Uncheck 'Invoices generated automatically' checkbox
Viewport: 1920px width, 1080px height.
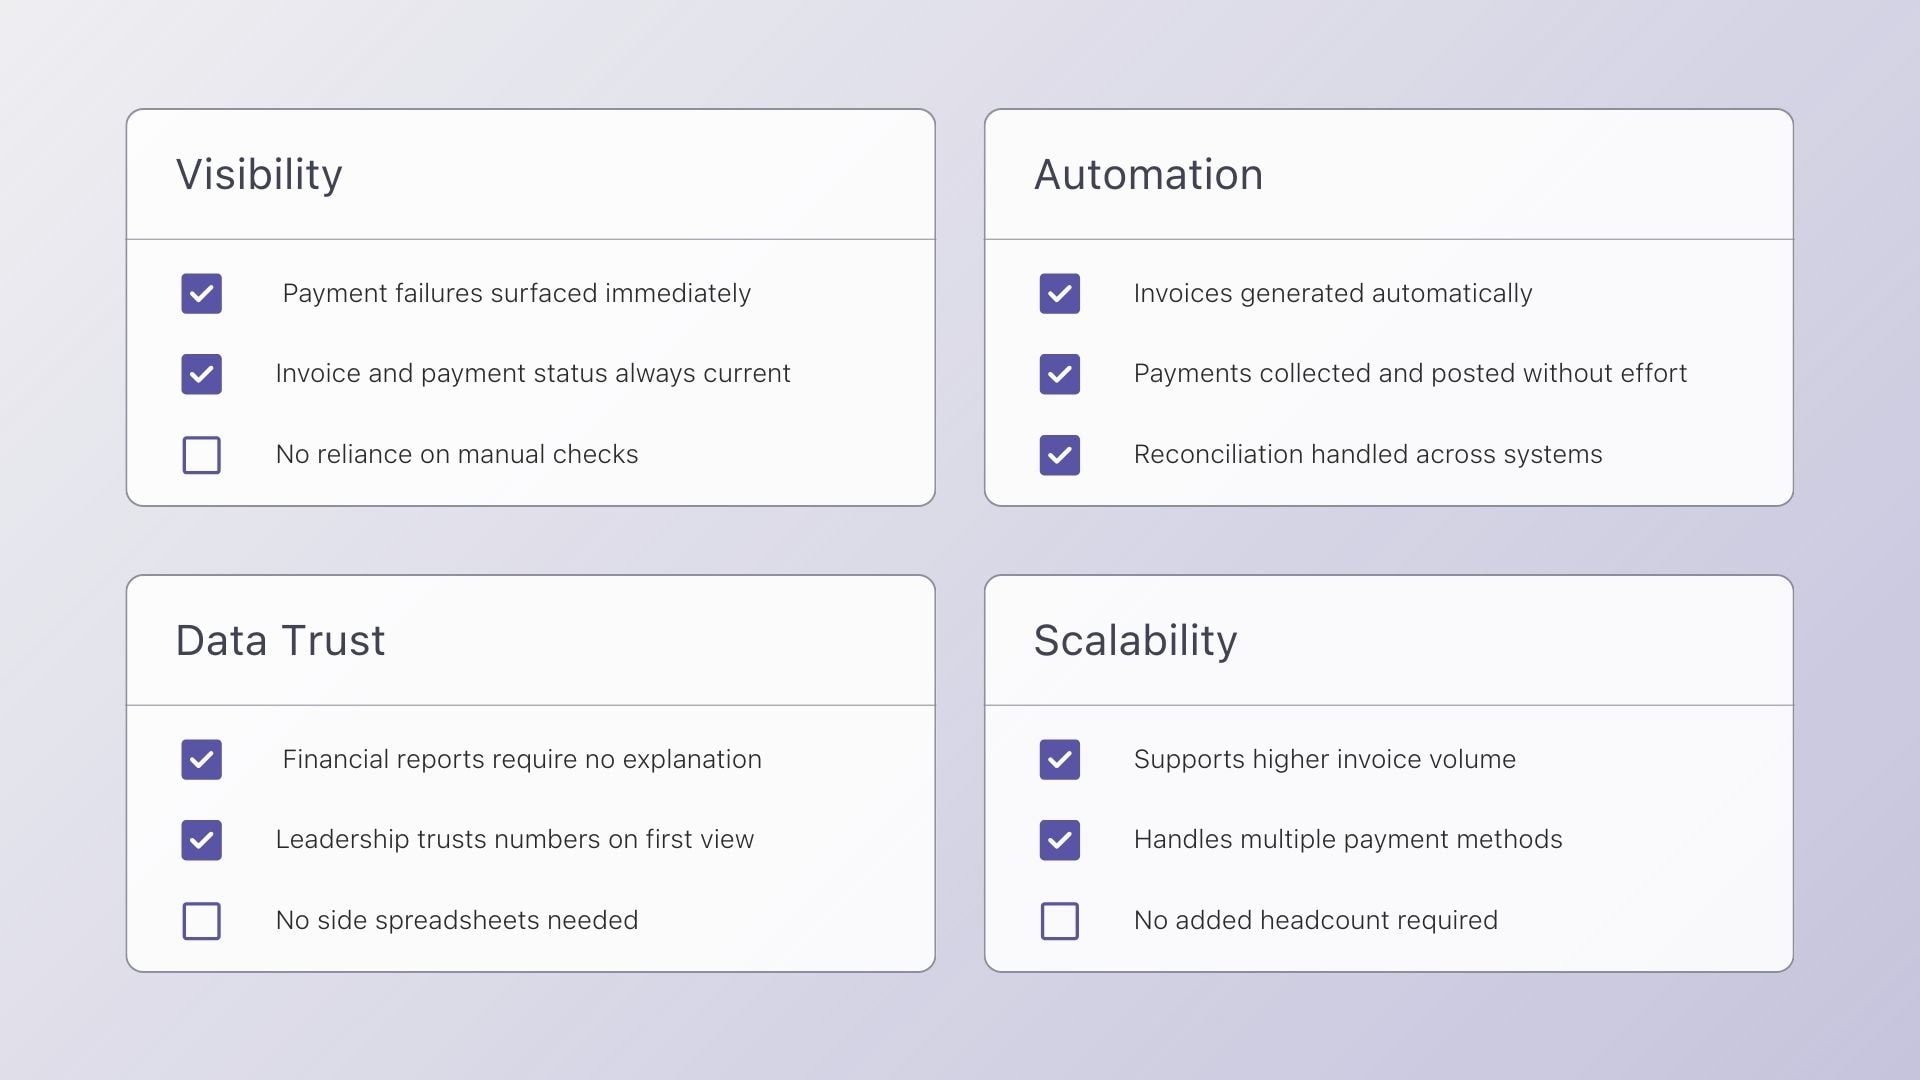point(1059,294)
